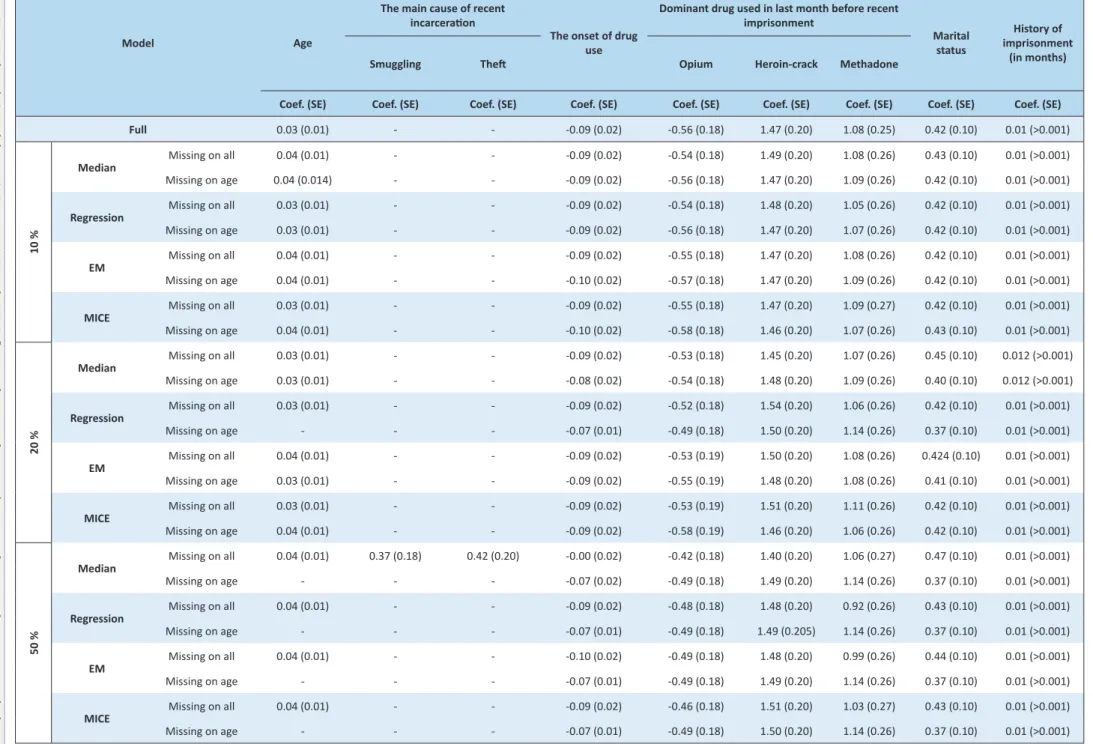1093x744 pixels.
Task: Click the "0.47 (0.10)" Marital status cell
Action: tap(951, 556)
